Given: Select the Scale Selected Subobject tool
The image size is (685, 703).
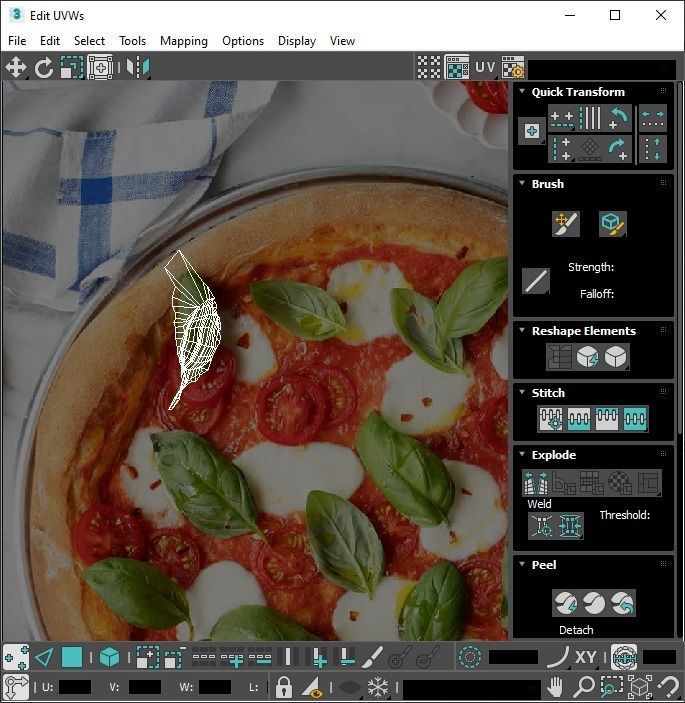Looking at the screenshot, I should click(x=72, y=68).
